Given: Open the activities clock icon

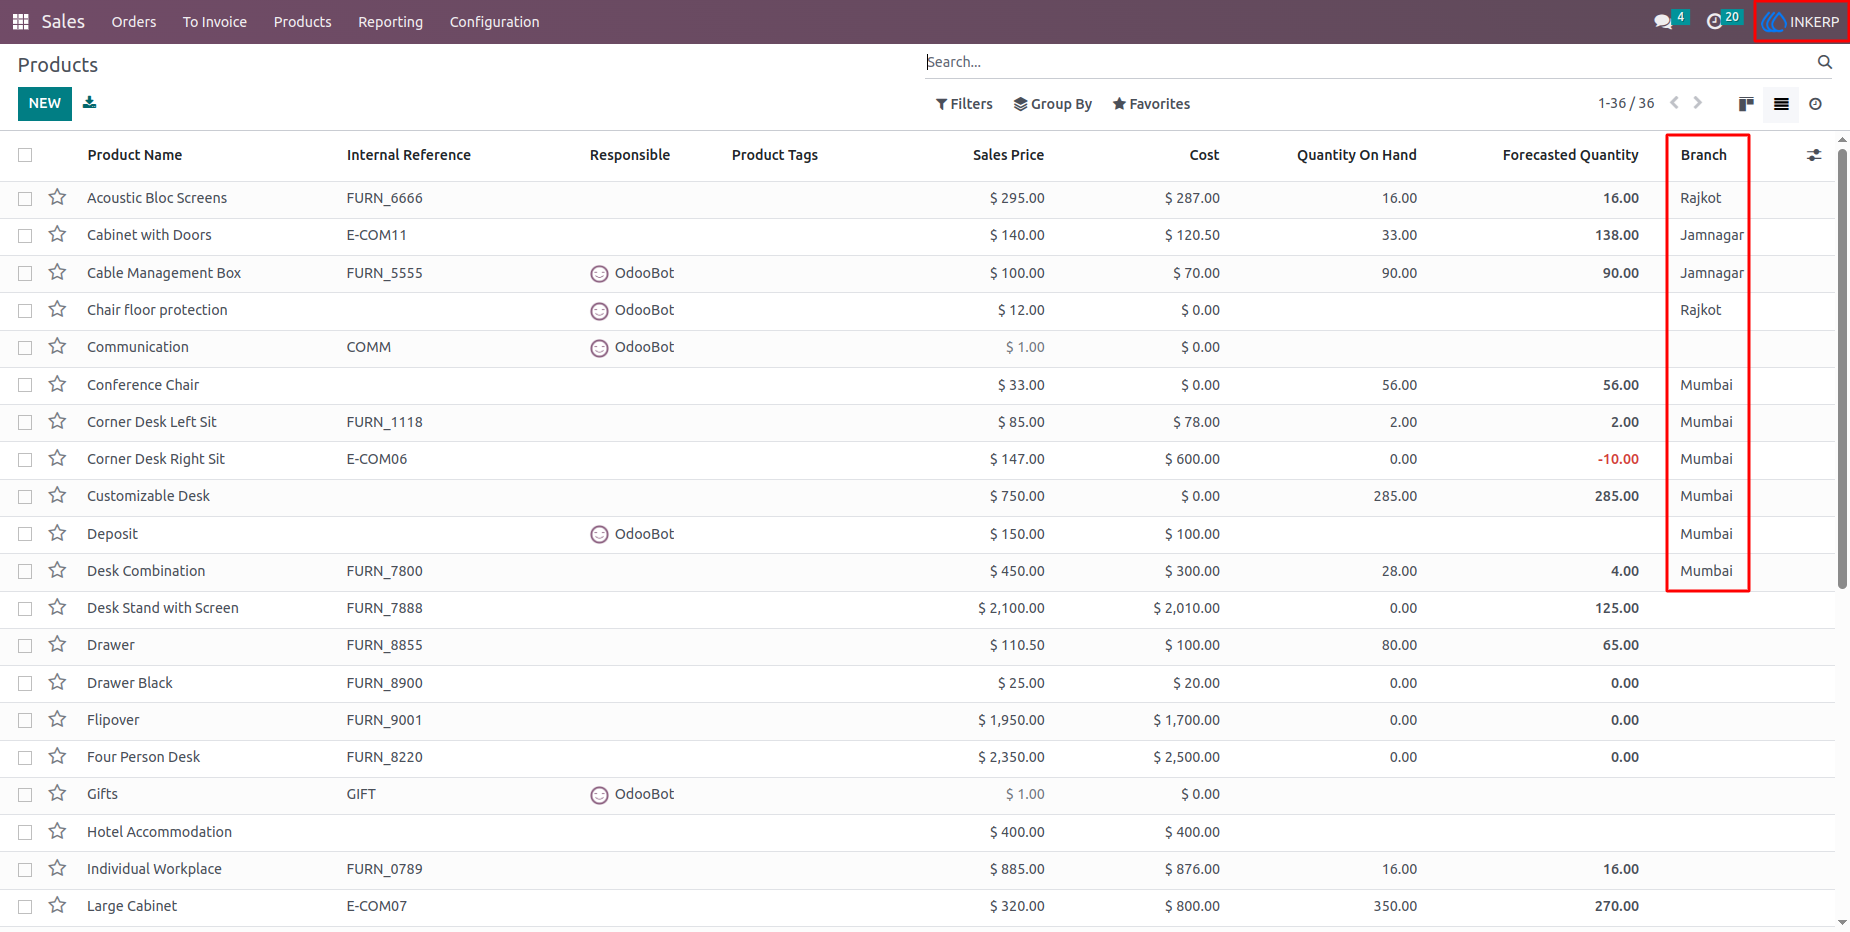Looking at the screenshot, I should 1714,21.
